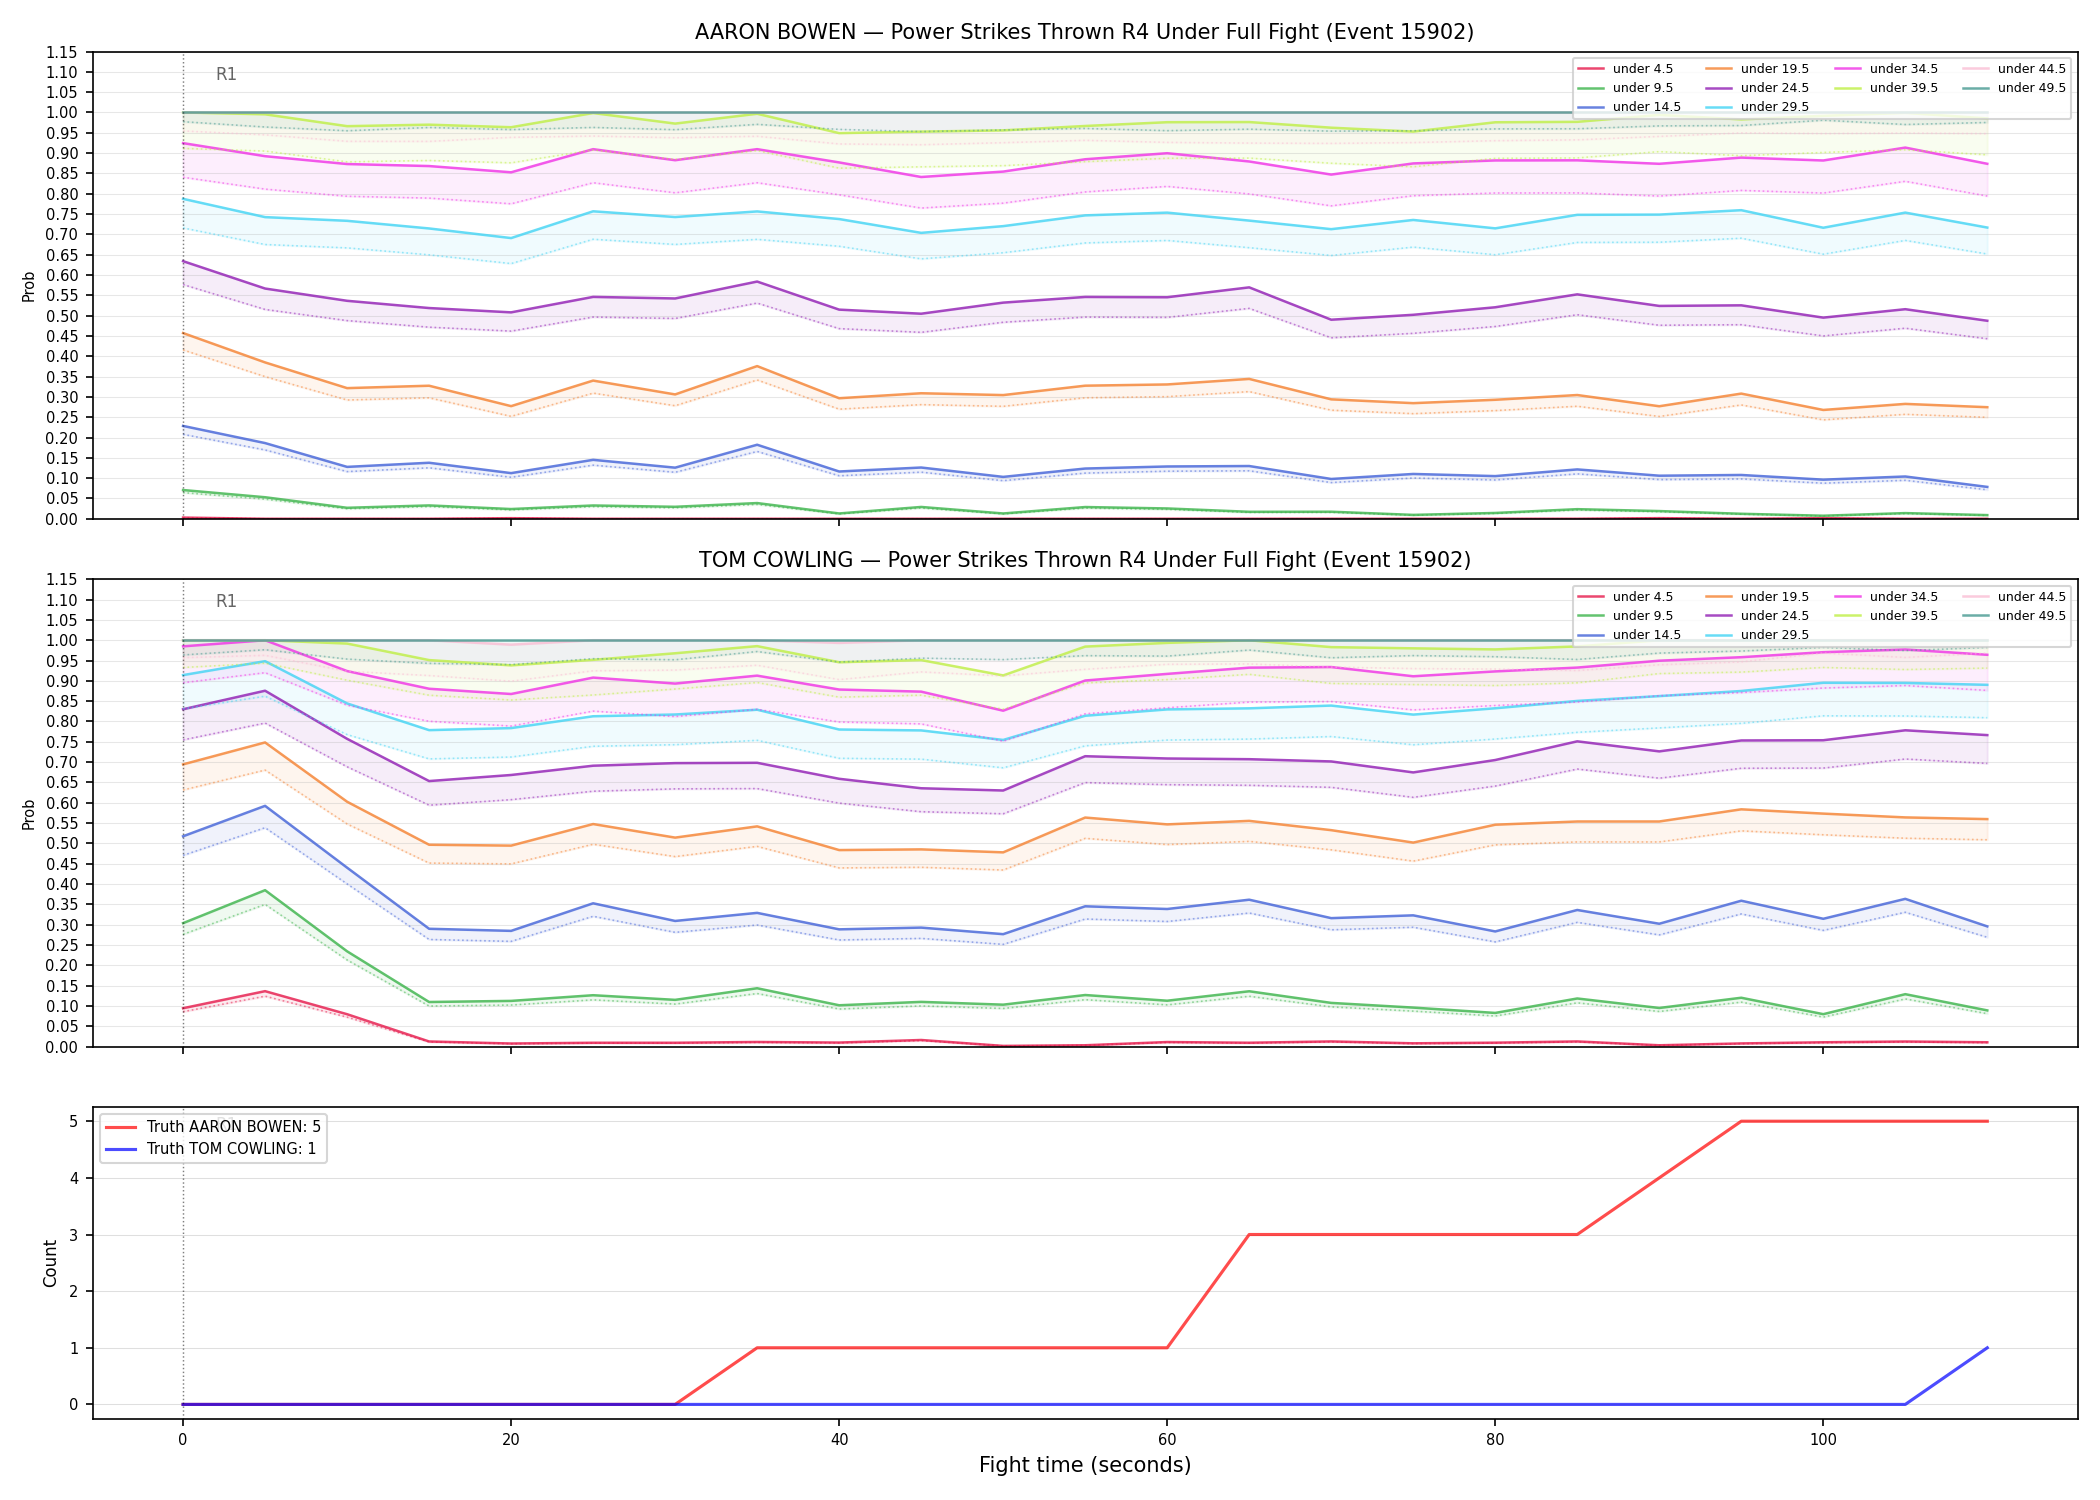The image size is (2100, 1500).
Task: Click x-axis tick label '60' on Count chart
Action: click(x=1167, y=1440)
